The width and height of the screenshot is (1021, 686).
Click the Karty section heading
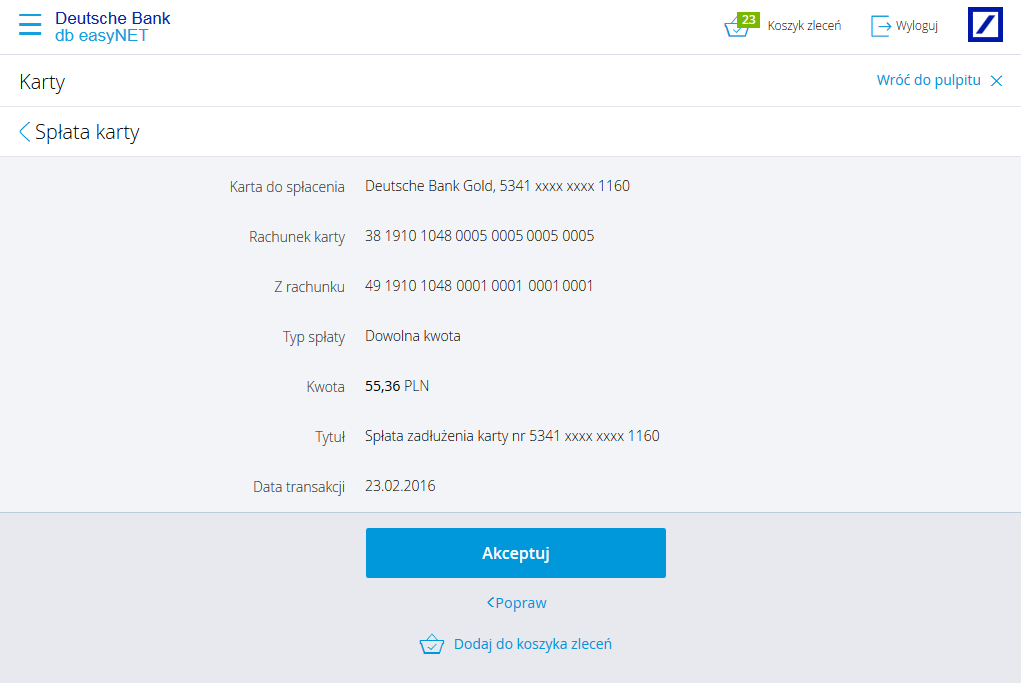[x=42, y=82]
